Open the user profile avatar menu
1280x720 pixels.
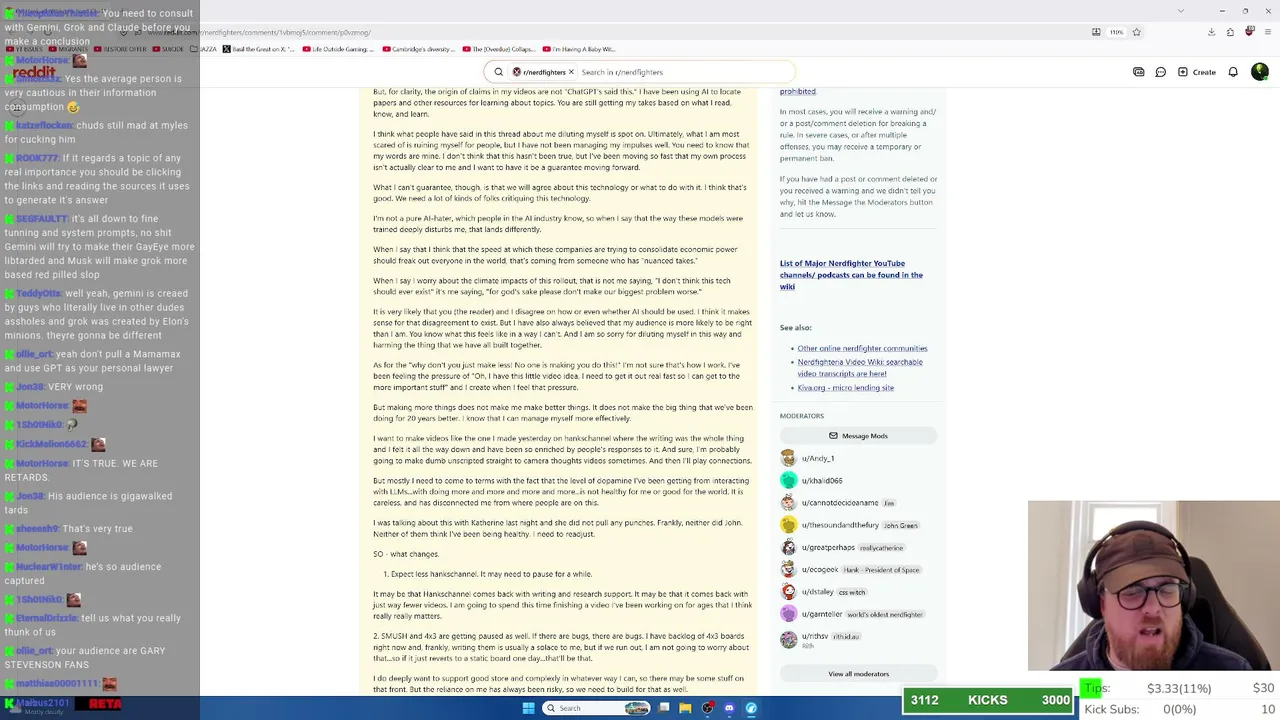click(1259, 72)
